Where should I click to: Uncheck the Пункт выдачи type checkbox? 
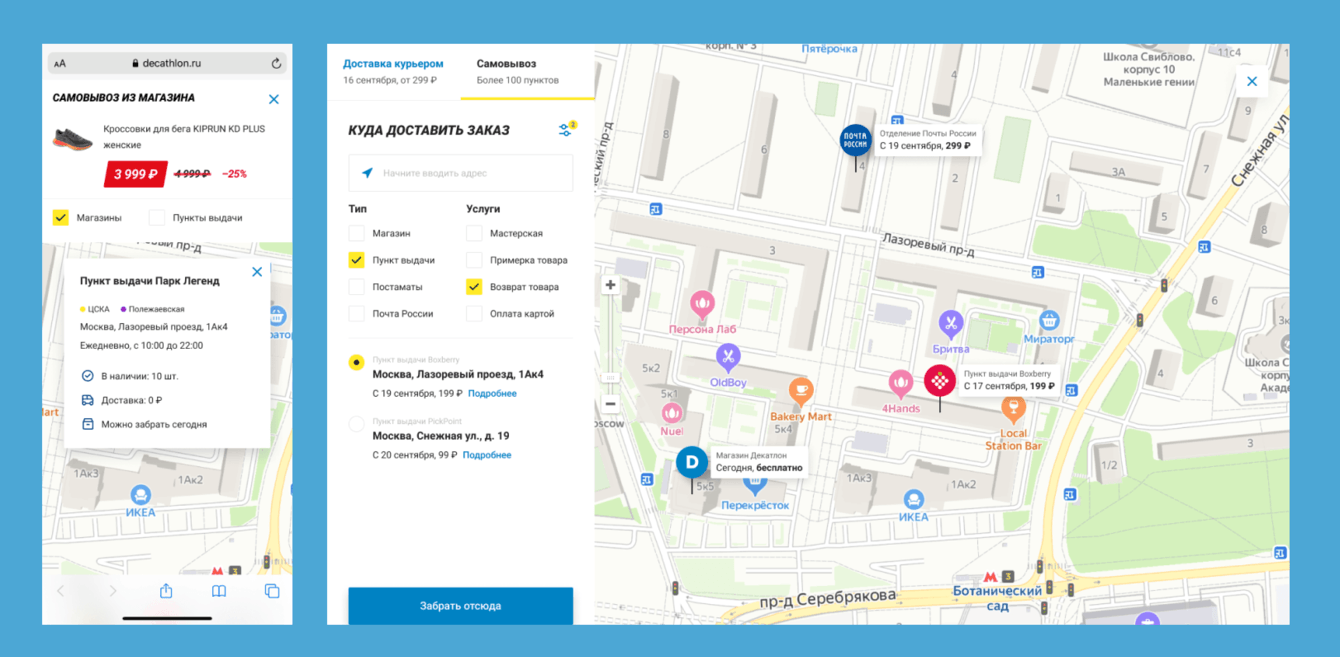pos(356,260)
